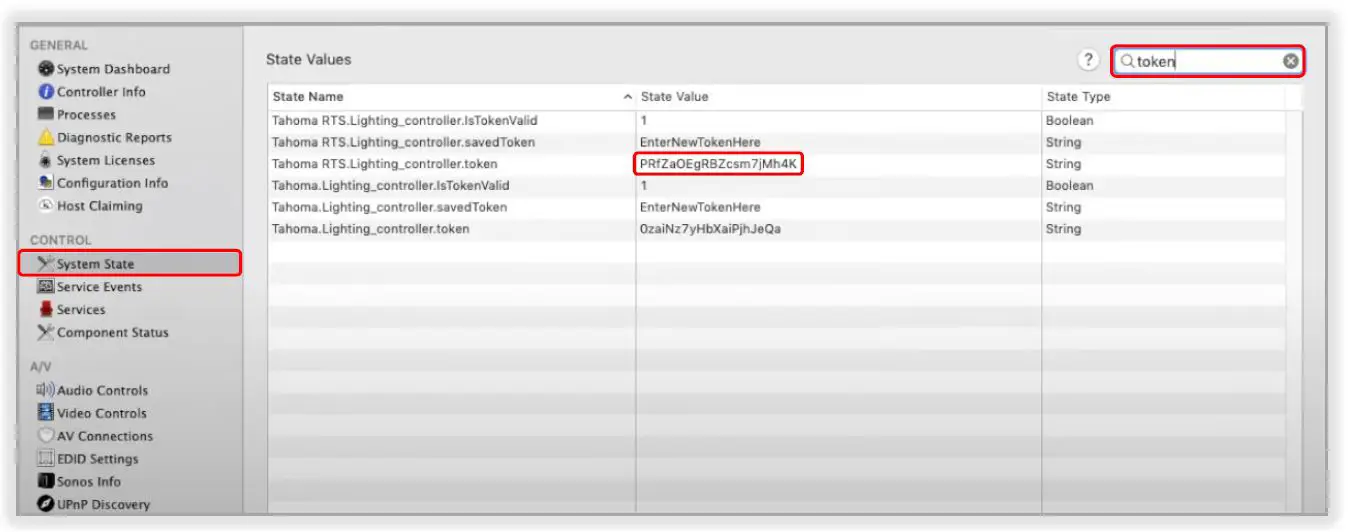The image size is (1354, 532).
Task: Click the Diagnostic Reports warning icon
Action: click(x=46, y=138)
